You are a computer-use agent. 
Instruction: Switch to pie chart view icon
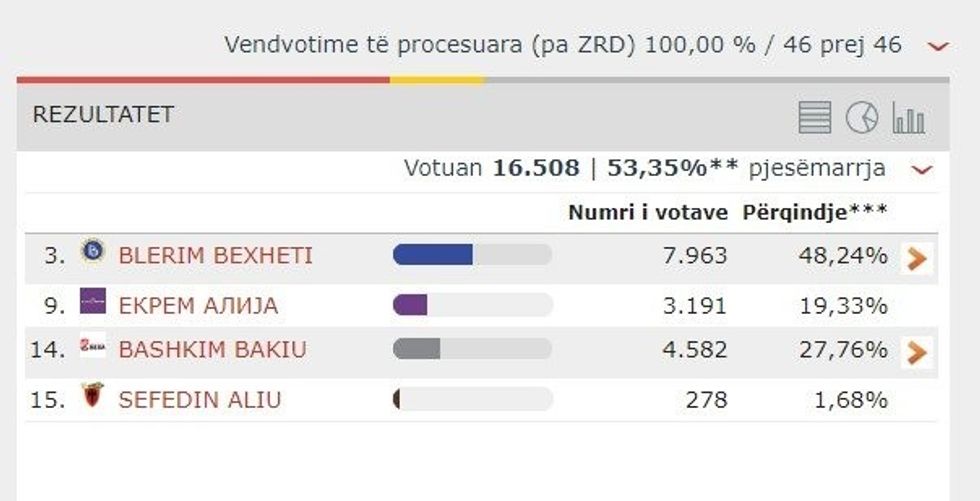[861, 118]
